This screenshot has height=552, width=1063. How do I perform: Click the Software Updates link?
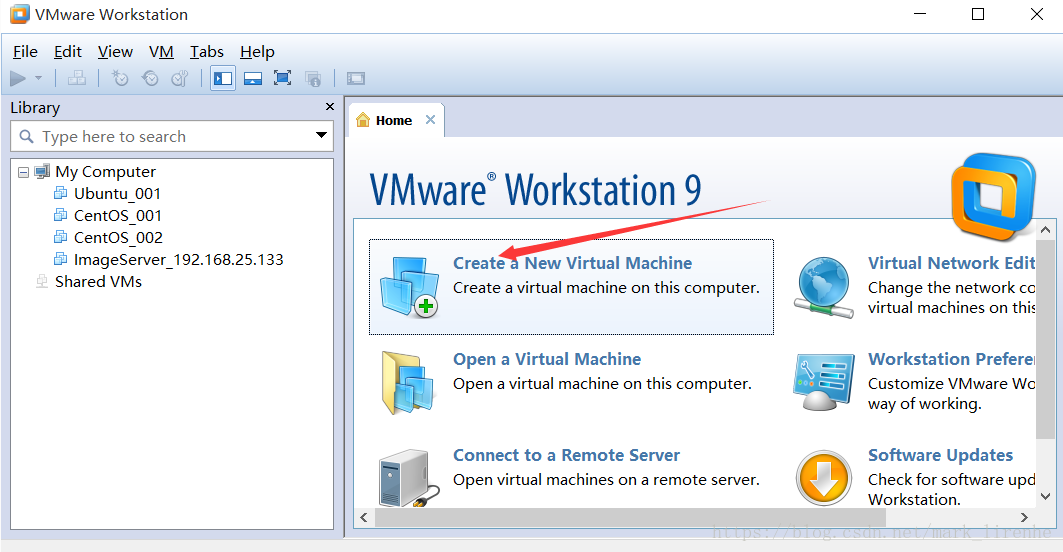click(940, 455)
